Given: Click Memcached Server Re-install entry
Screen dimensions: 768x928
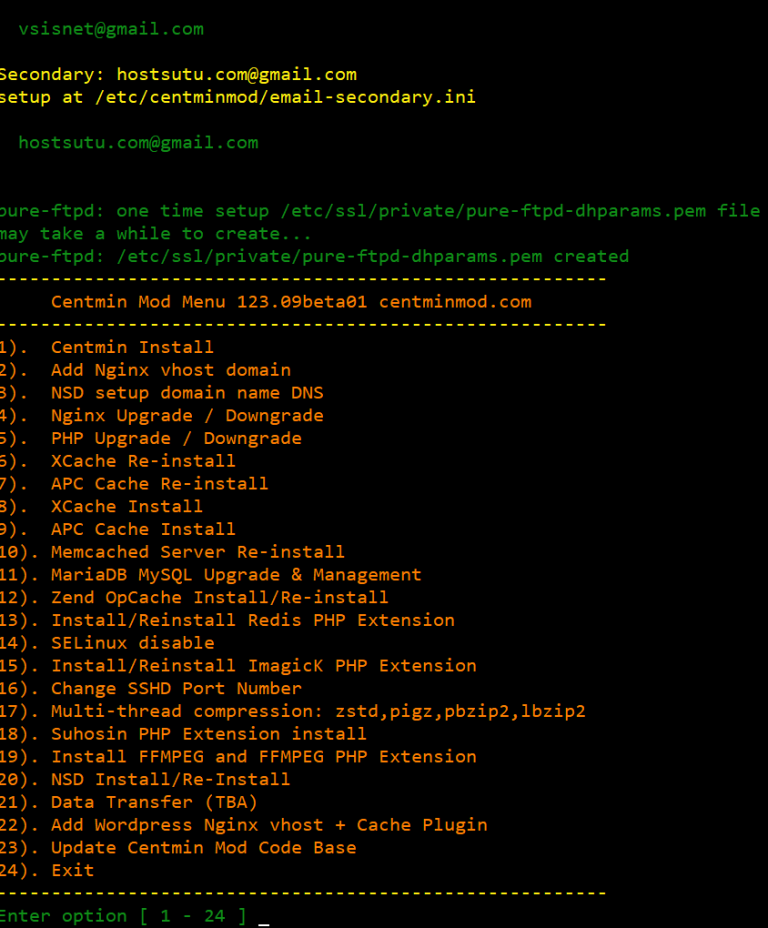Looking at the screenshot, I should tap(198, 552).
